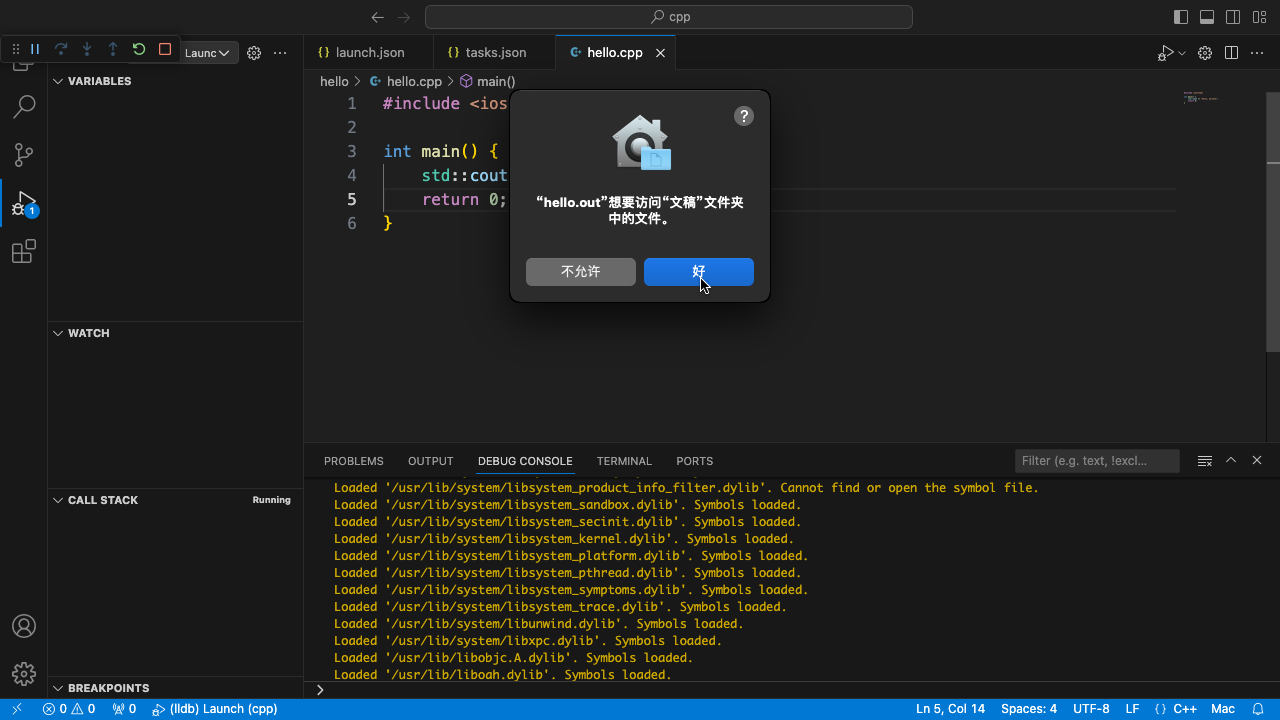Stop the debugger with the red square

(x=165, y=49)
